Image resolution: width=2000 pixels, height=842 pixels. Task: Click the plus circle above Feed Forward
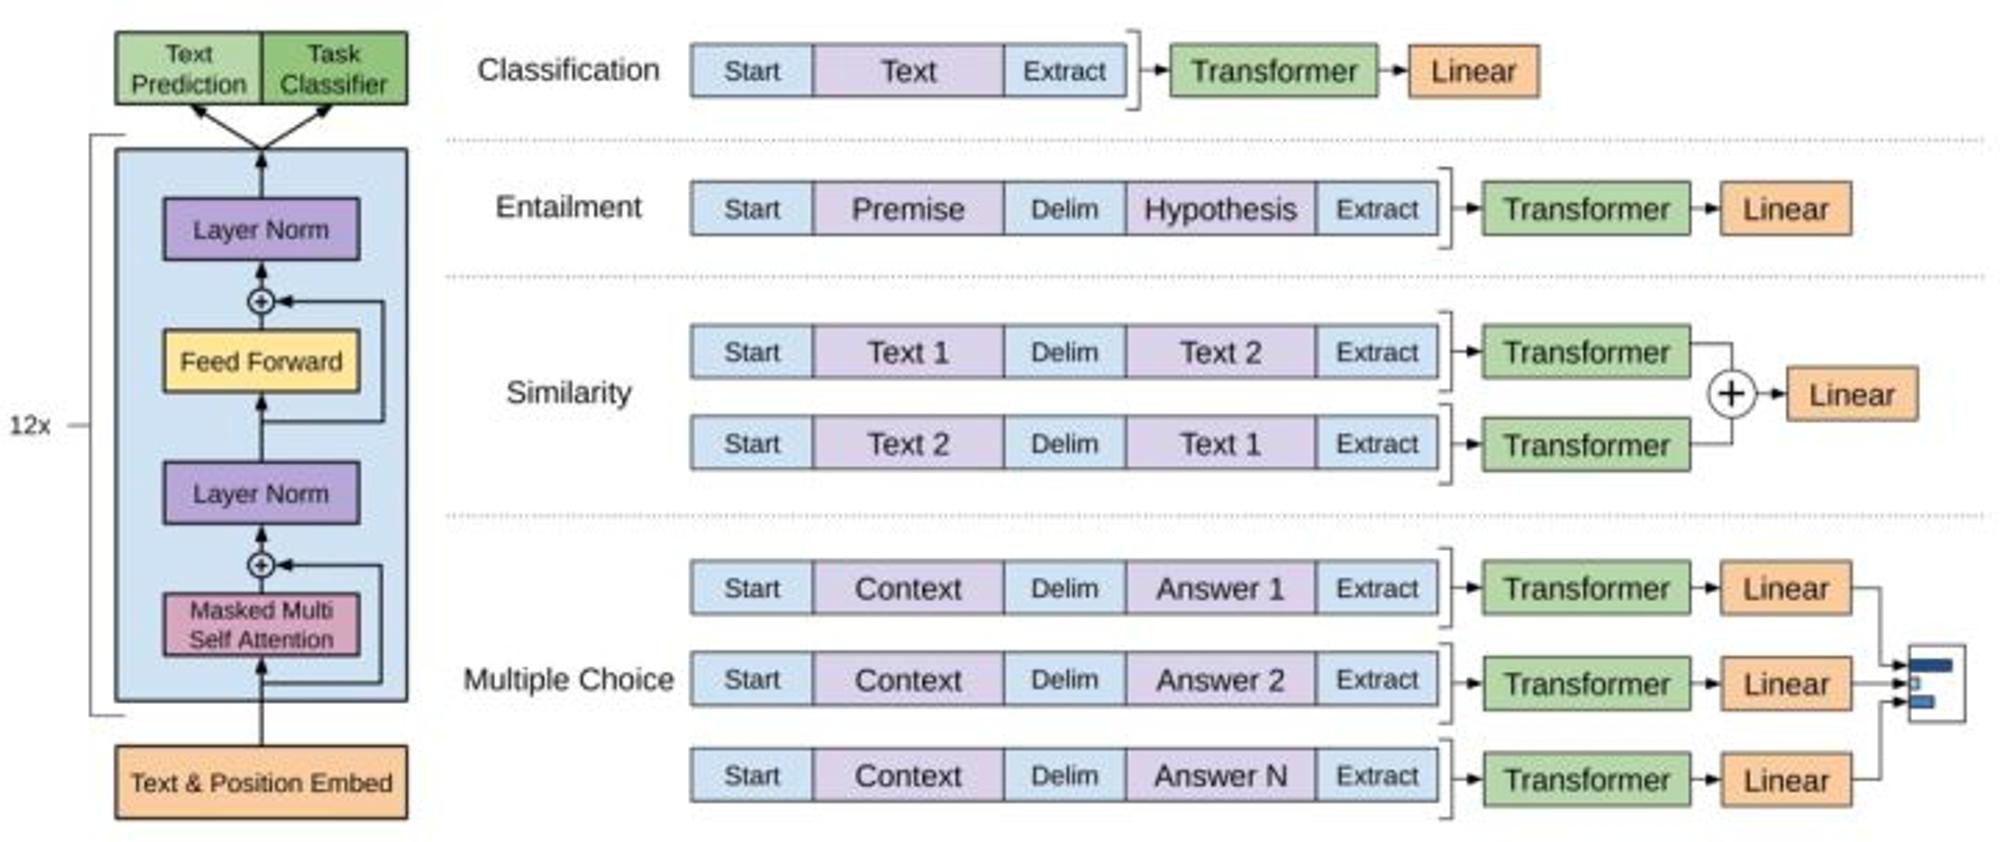coord(261,301)
